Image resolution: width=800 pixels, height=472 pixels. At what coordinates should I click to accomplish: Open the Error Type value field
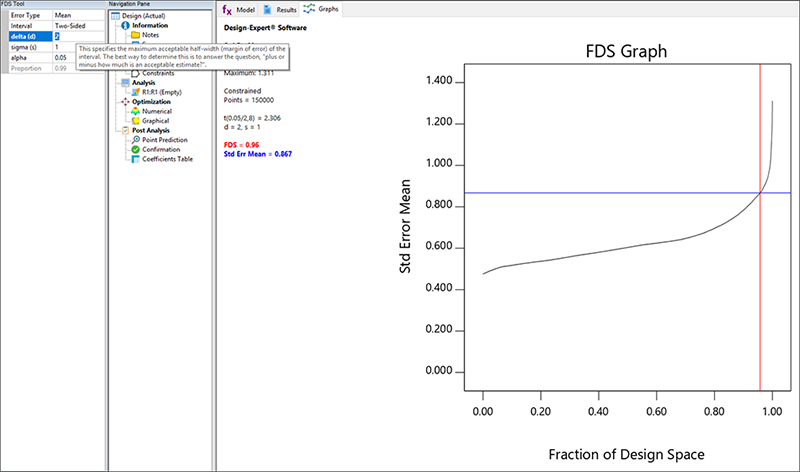(78, 15)
